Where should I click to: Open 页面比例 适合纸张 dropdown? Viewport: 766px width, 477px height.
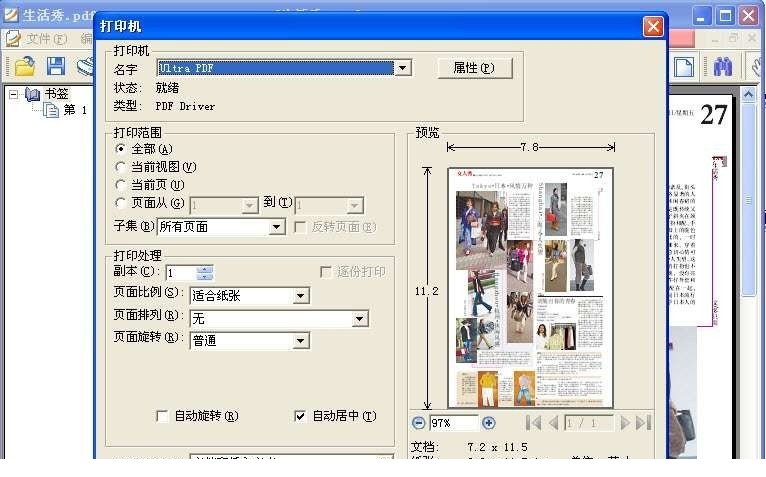pyautogui.click(x=300, y=296)
